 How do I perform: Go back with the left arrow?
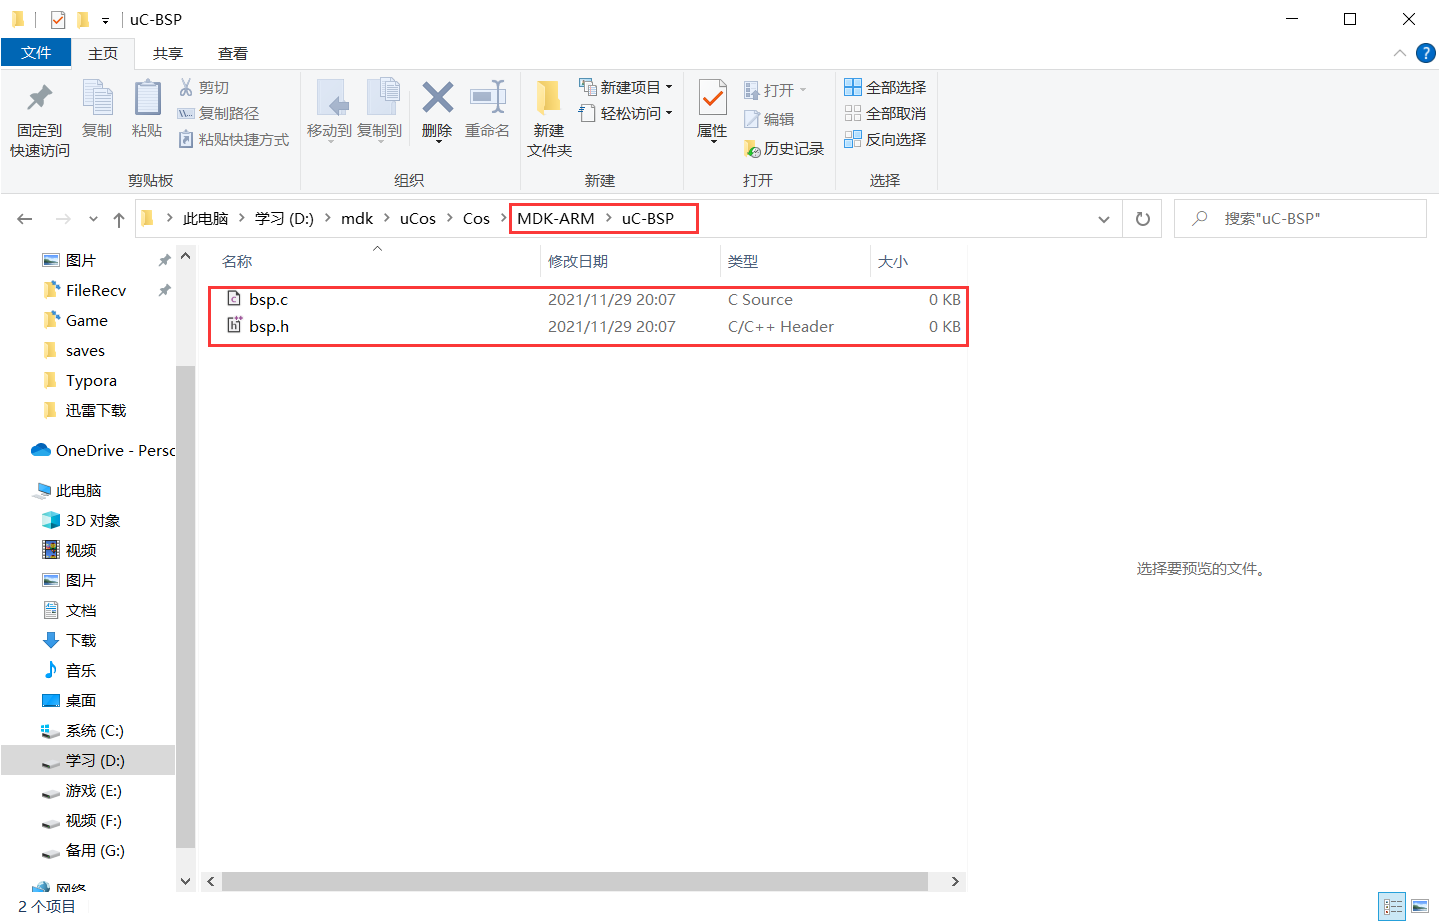tap(25, 219)
